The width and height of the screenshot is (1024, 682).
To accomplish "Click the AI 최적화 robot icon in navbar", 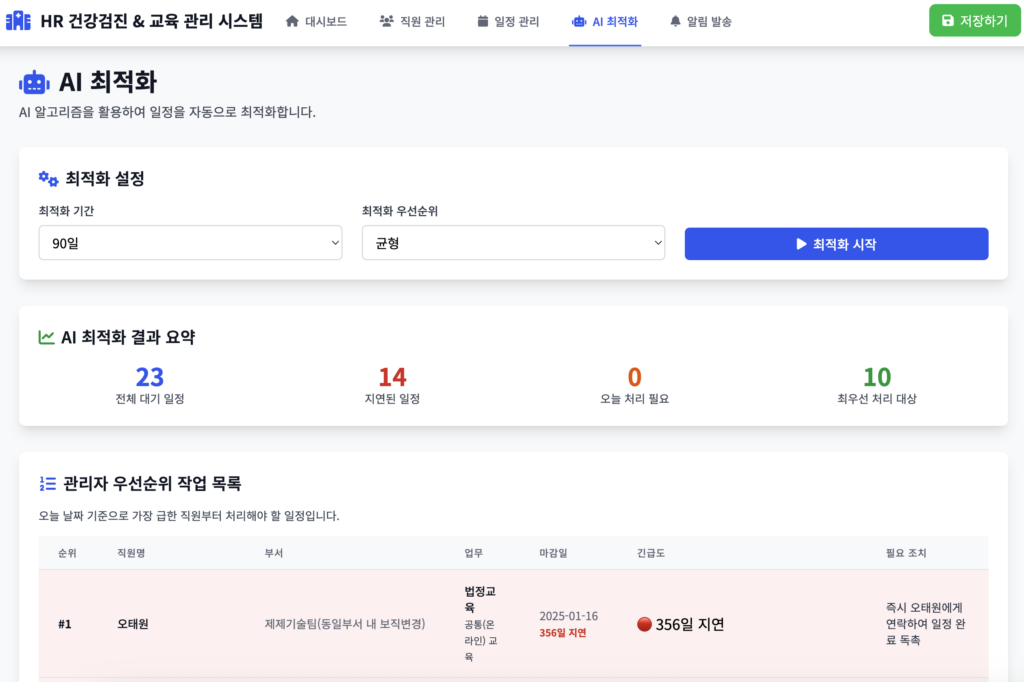I will [x=578, y=21].
